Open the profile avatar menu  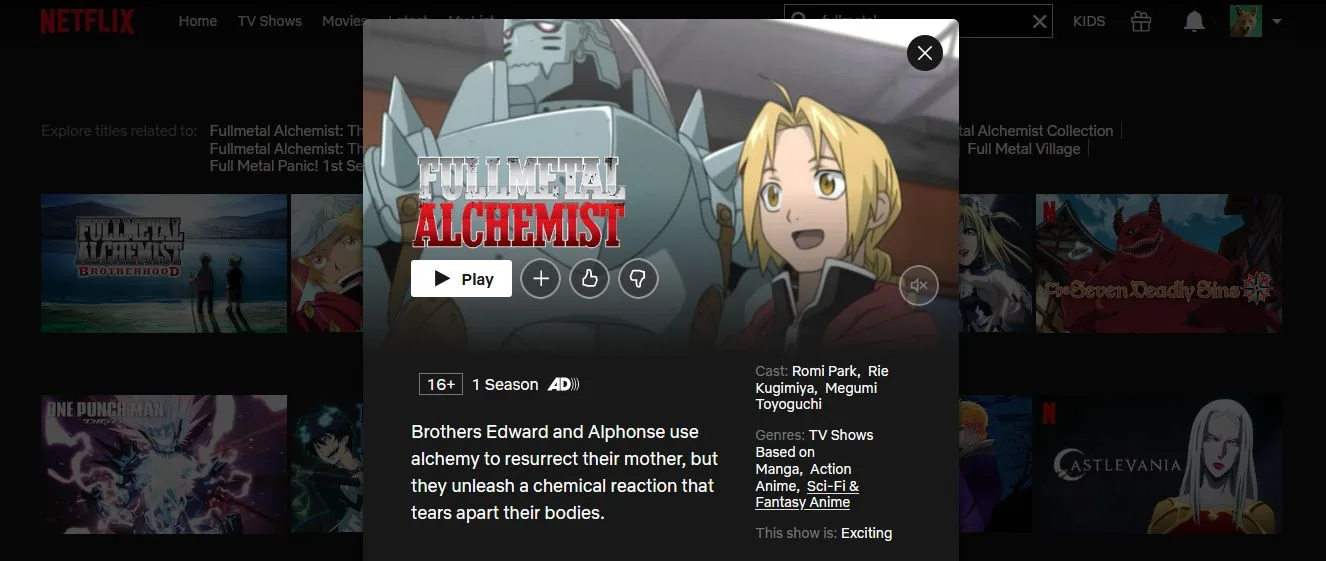(x=1246, y=21)
